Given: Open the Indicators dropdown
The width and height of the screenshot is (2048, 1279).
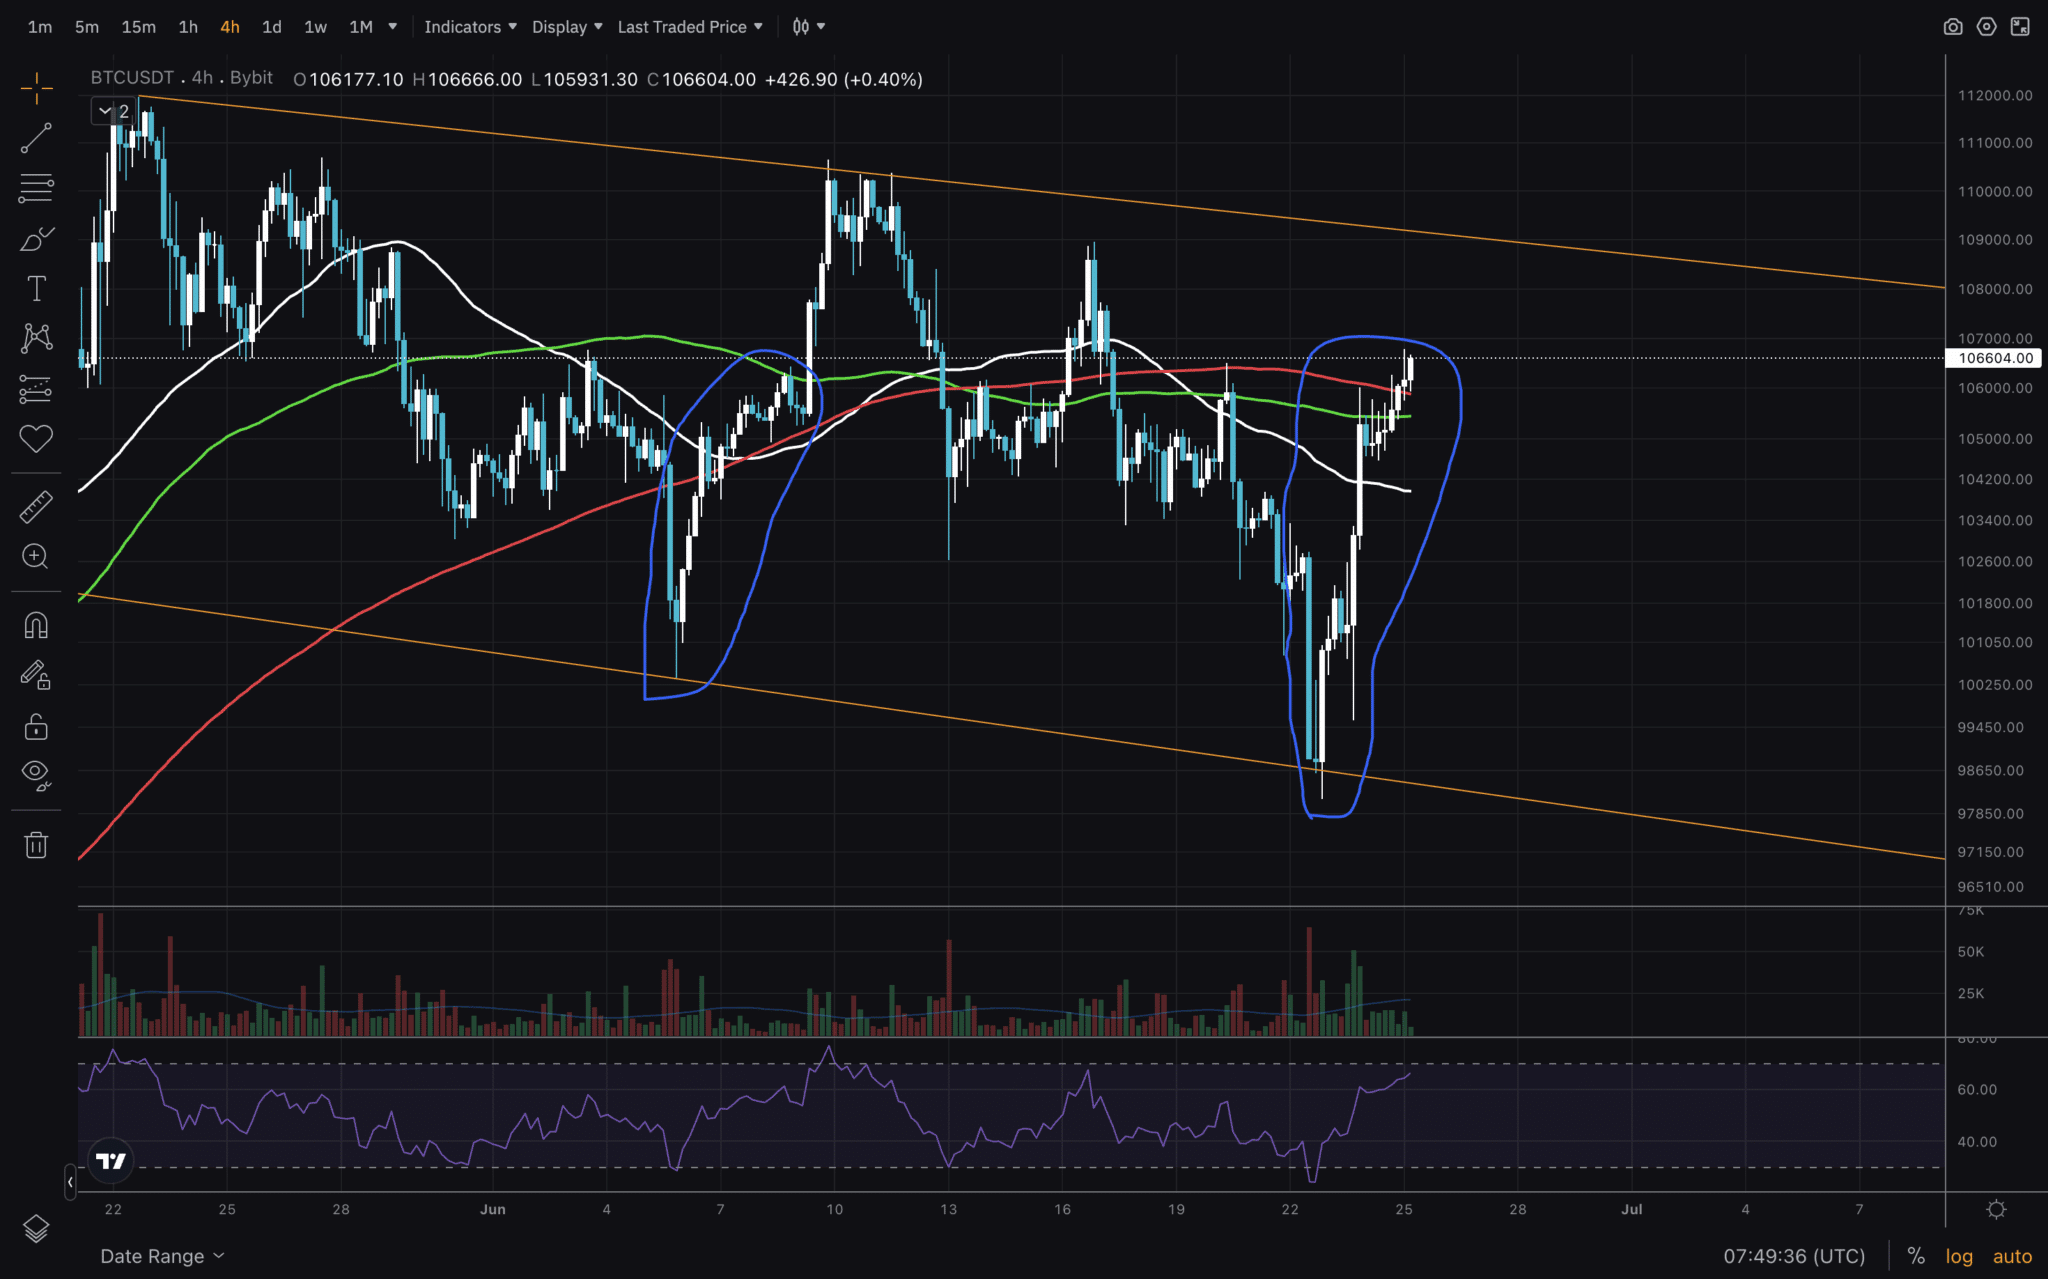Looking at the screenshot, I should 463,27.
